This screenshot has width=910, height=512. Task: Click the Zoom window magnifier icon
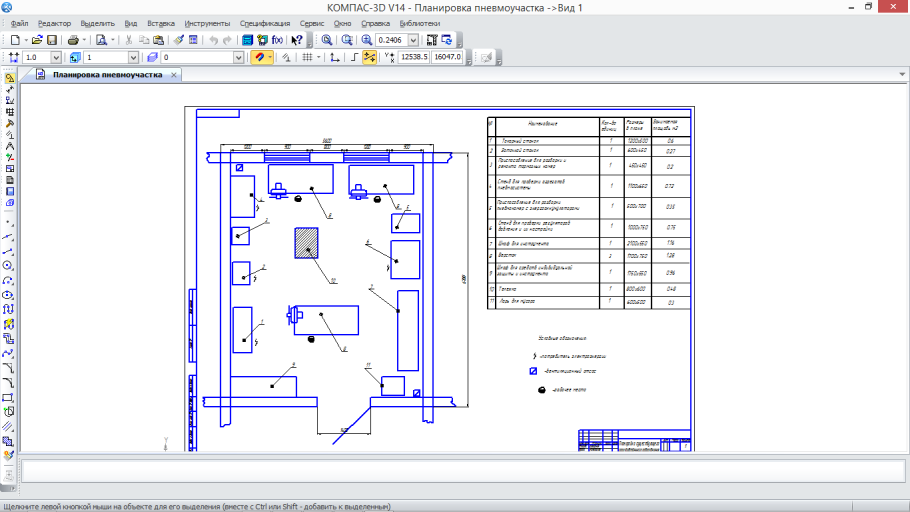coord(327,40)
